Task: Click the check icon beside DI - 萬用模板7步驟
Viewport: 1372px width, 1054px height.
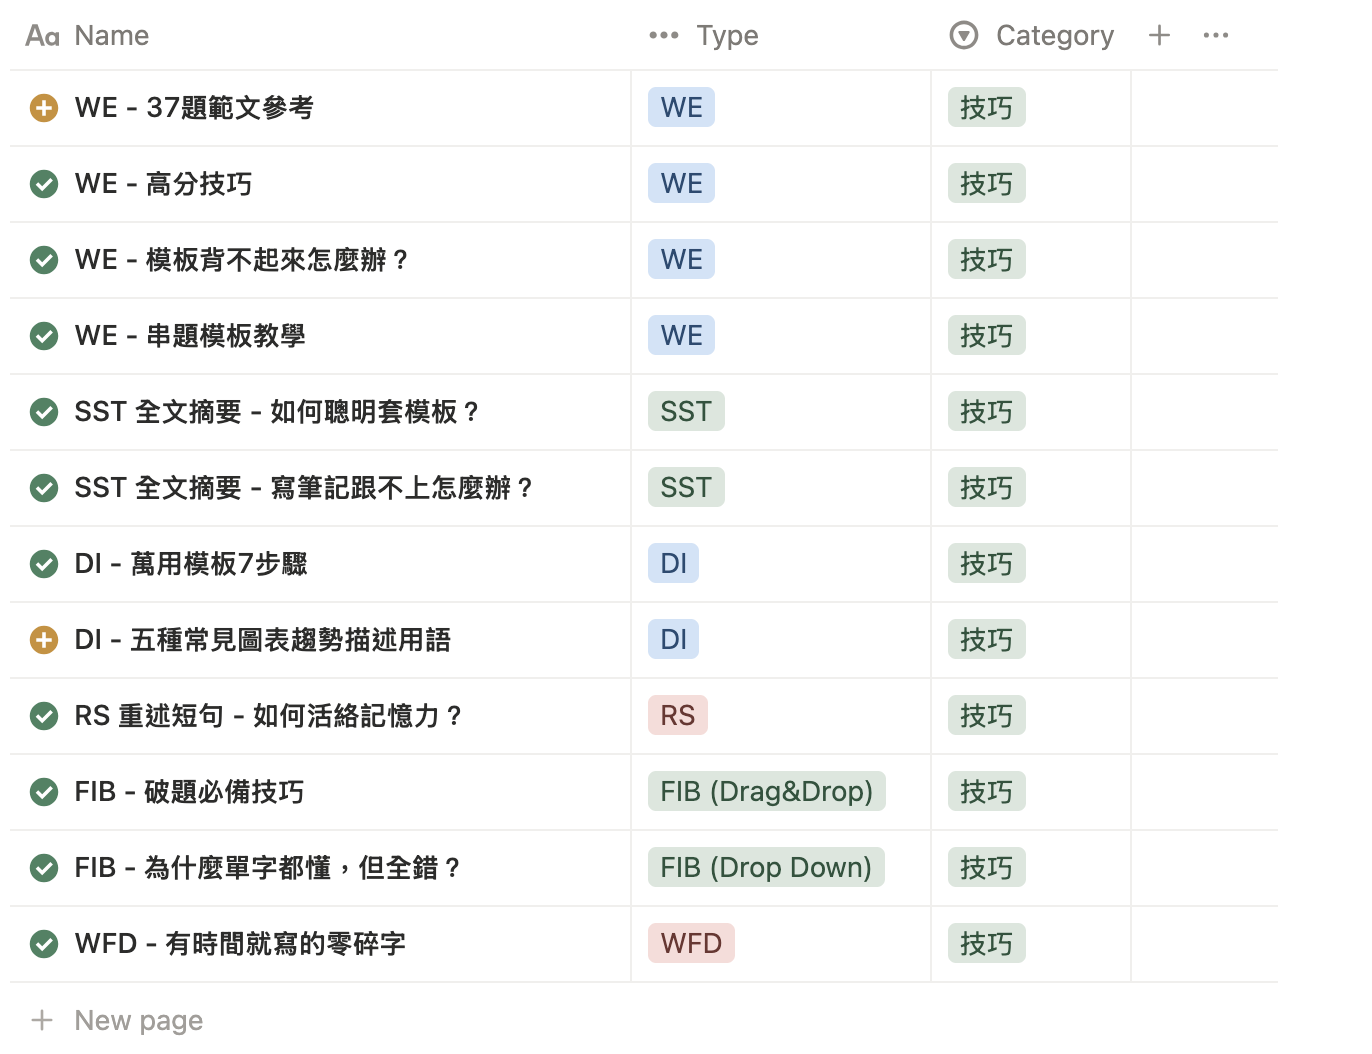Action: 44,564
